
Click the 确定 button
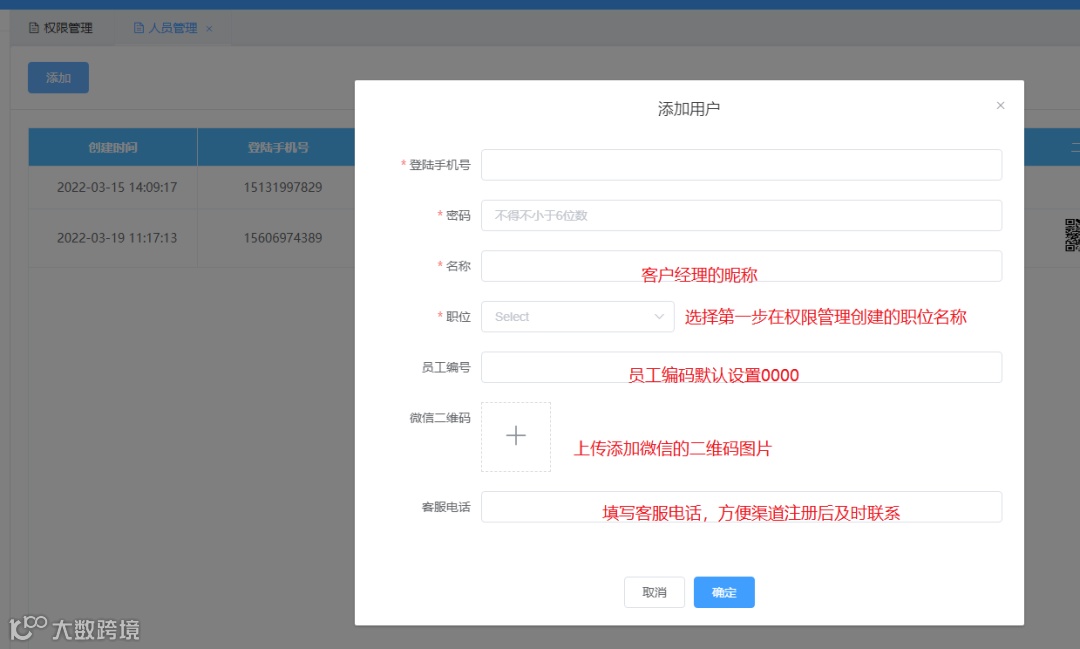point(724,592)
